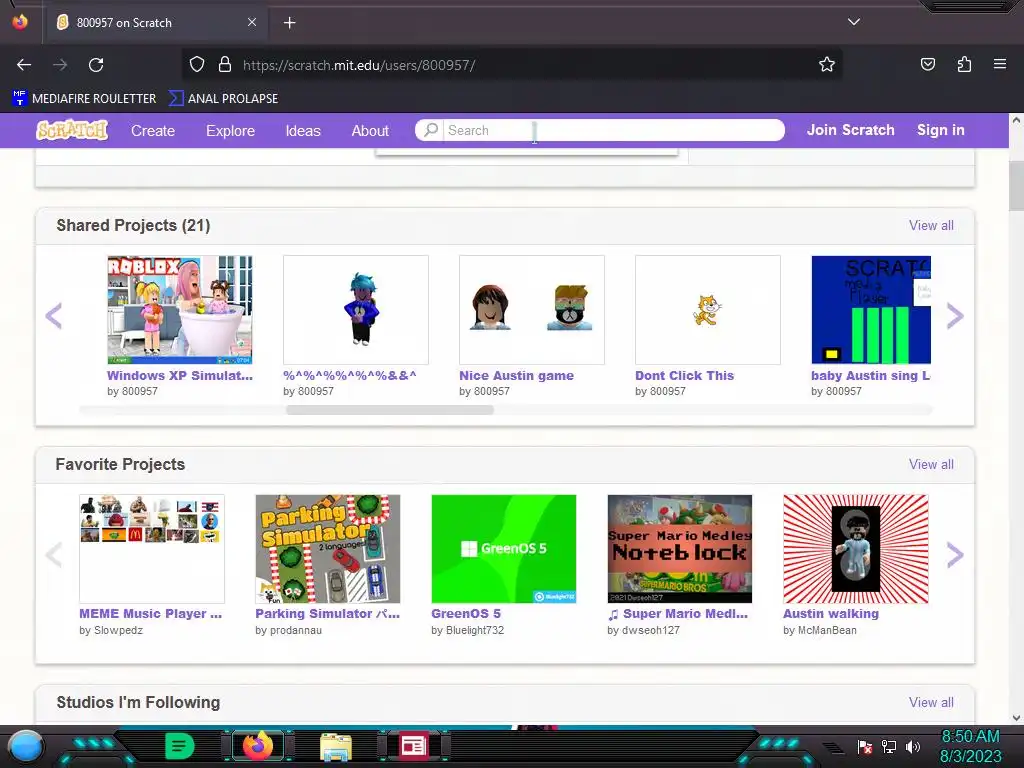Open the red window app in the taskbar

[x=413, y=746]
